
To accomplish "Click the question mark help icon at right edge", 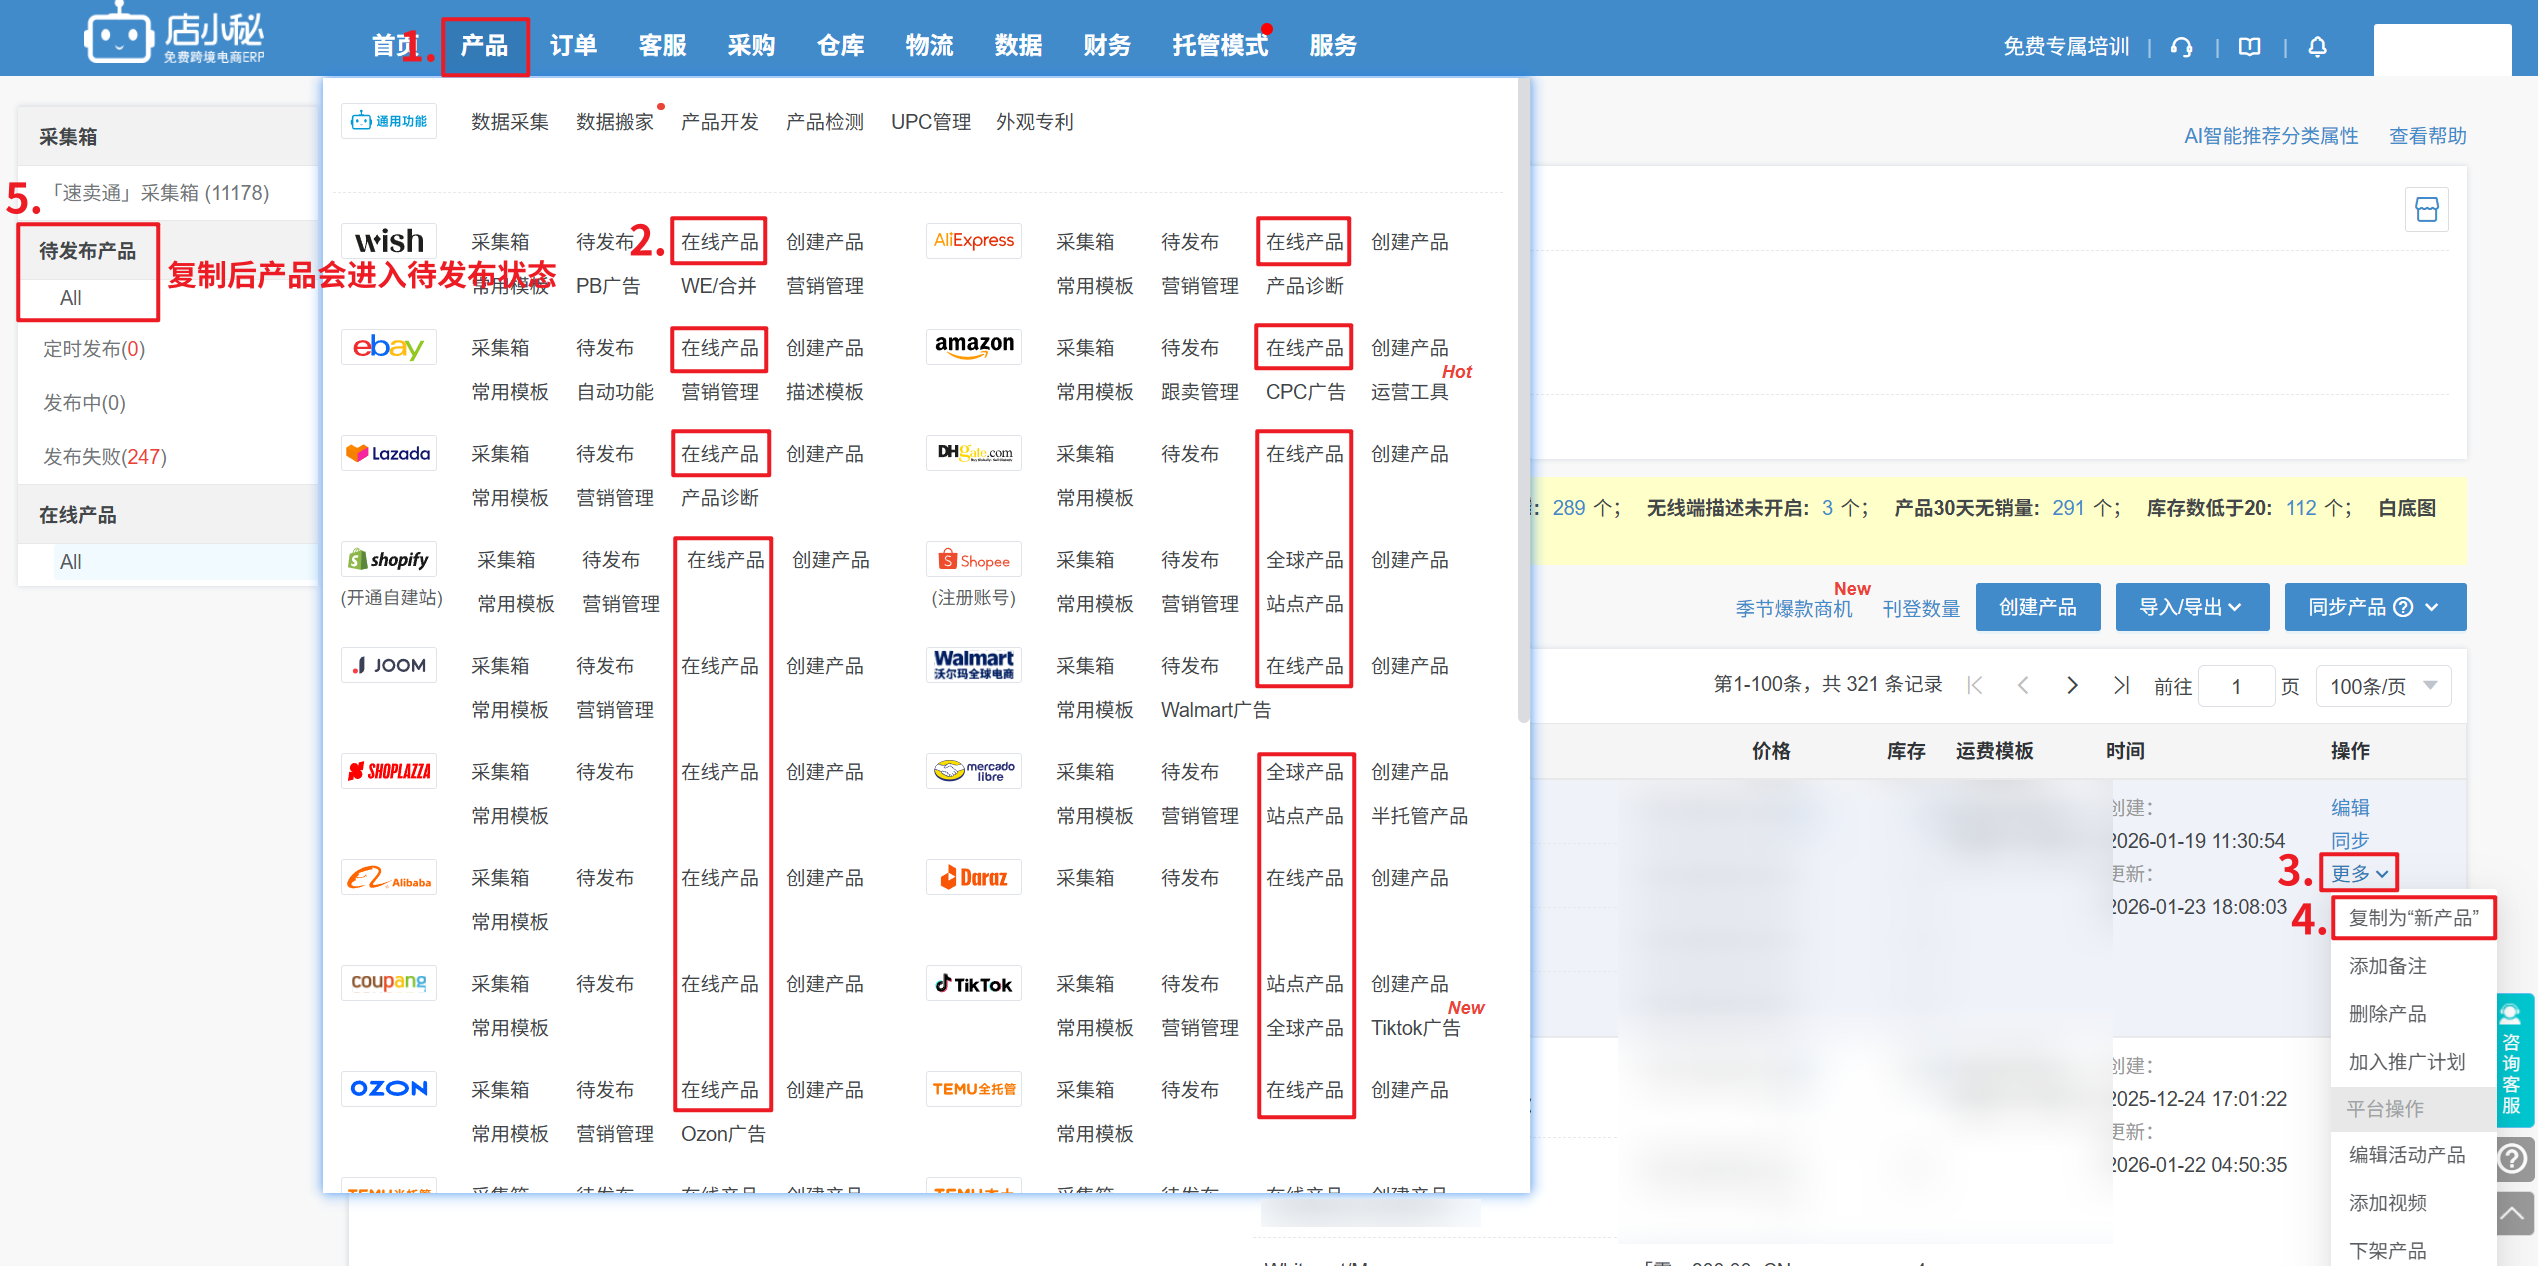I will tap(2513, 1159).
